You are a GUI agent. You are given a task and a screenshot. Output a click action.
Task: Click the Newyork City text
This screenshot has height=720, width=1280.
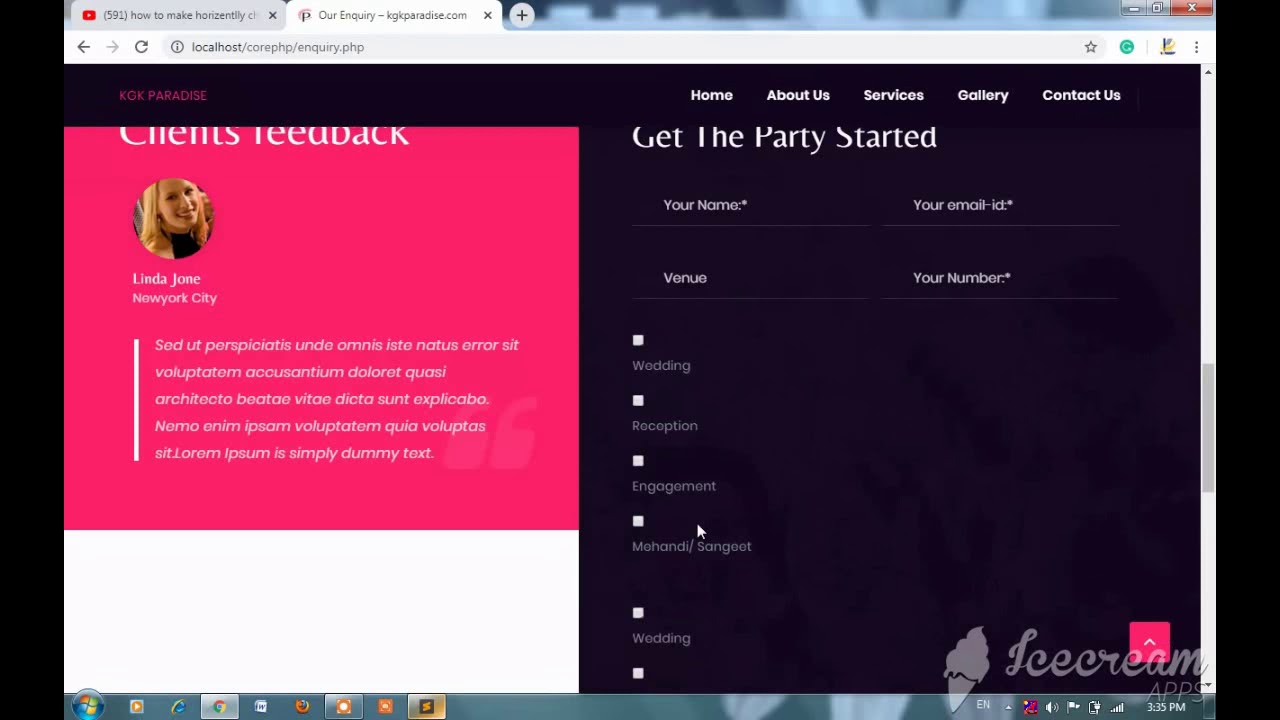click(174, 298)
